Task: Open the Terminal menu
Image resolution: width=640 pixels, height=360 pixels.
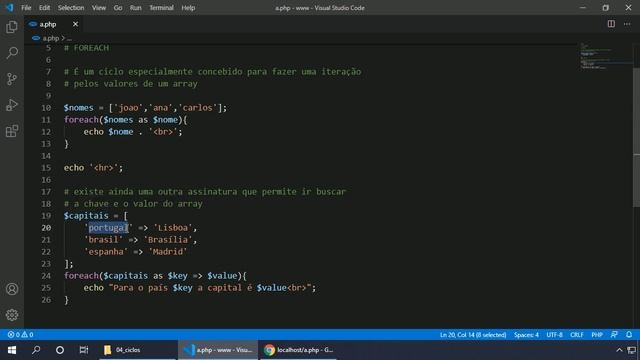Action: 161,8
